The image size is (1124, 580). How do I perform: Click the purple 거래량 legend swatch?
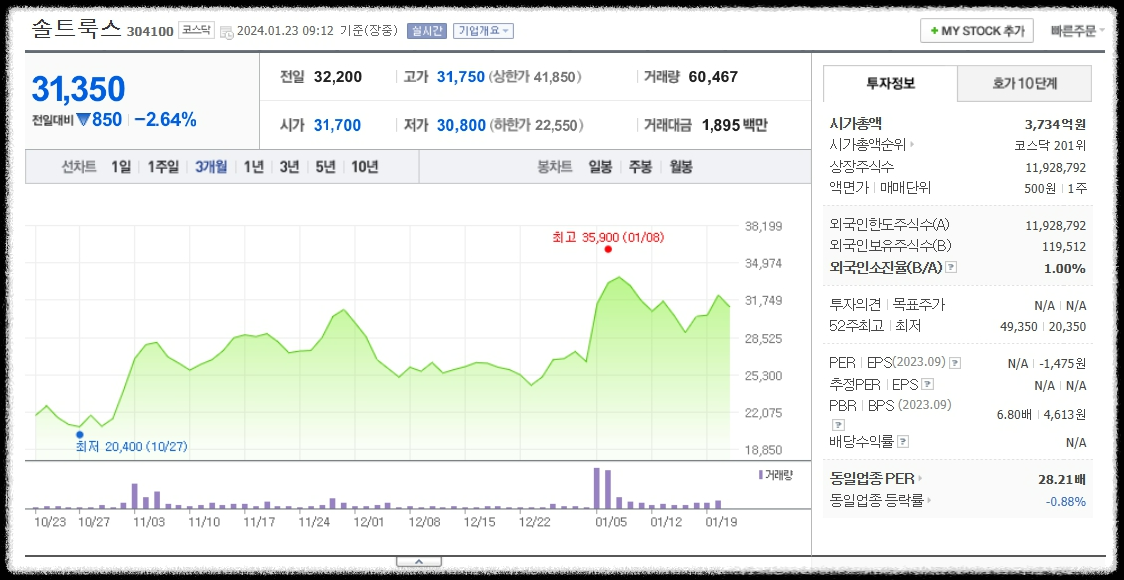click(x=761, y=475)
